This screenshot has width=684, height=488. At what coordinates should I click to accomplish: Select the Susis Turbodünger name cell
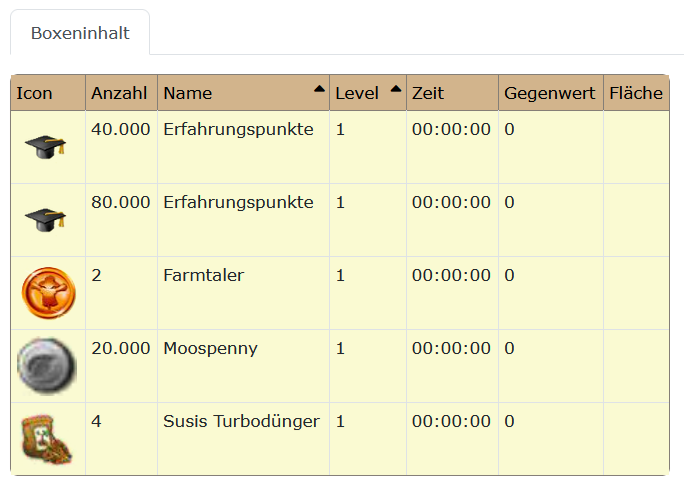[241, 421]
